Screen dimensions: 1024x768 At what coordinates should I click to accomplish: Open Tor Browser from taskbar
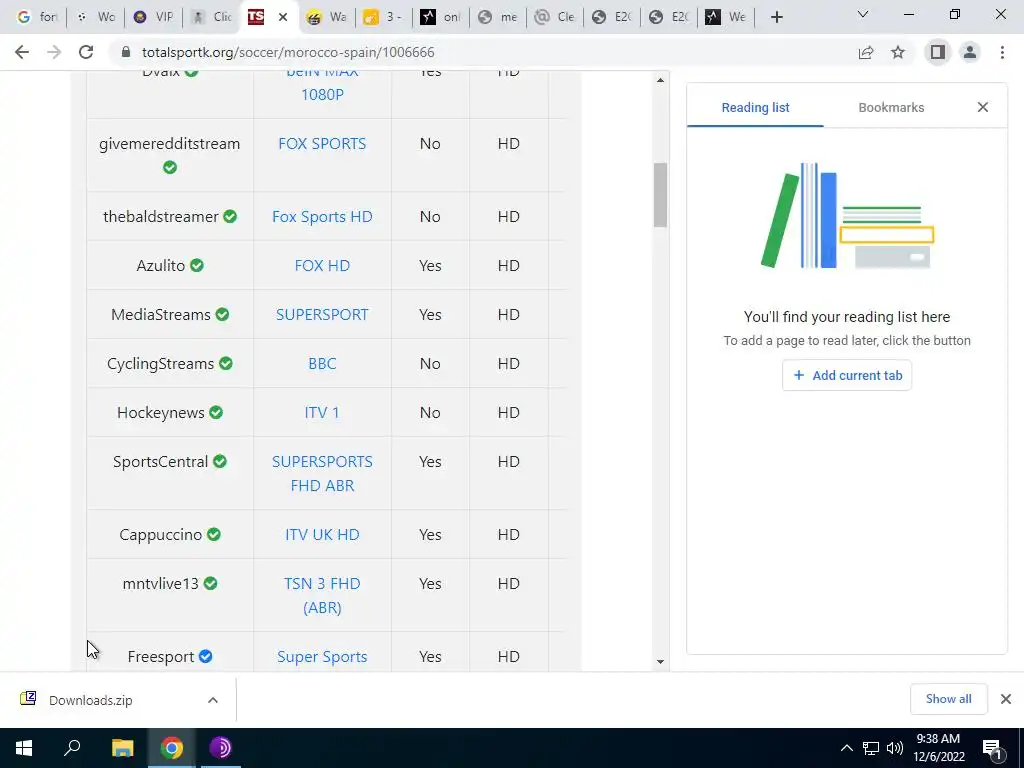click(x=221, y=748)
